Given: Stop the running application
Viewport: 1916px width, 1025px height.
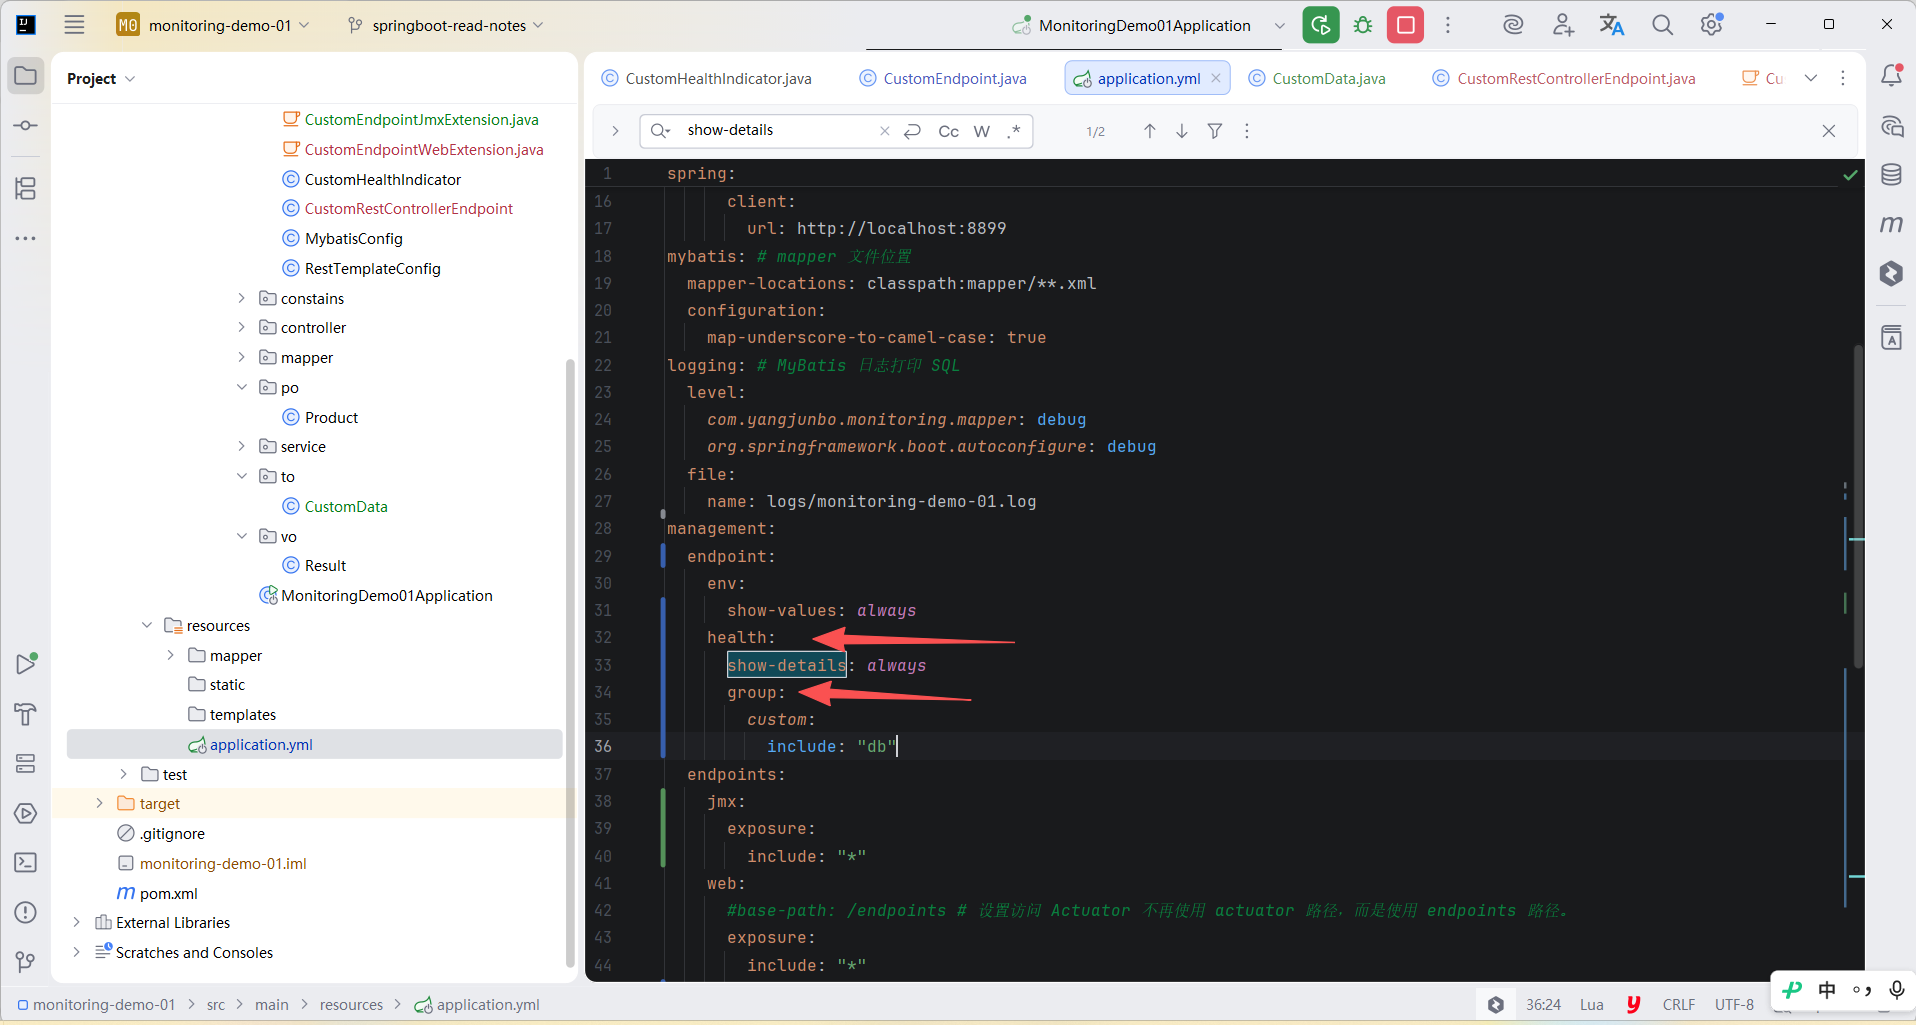Looking at the screenshot, I should tap(1405, 25).
